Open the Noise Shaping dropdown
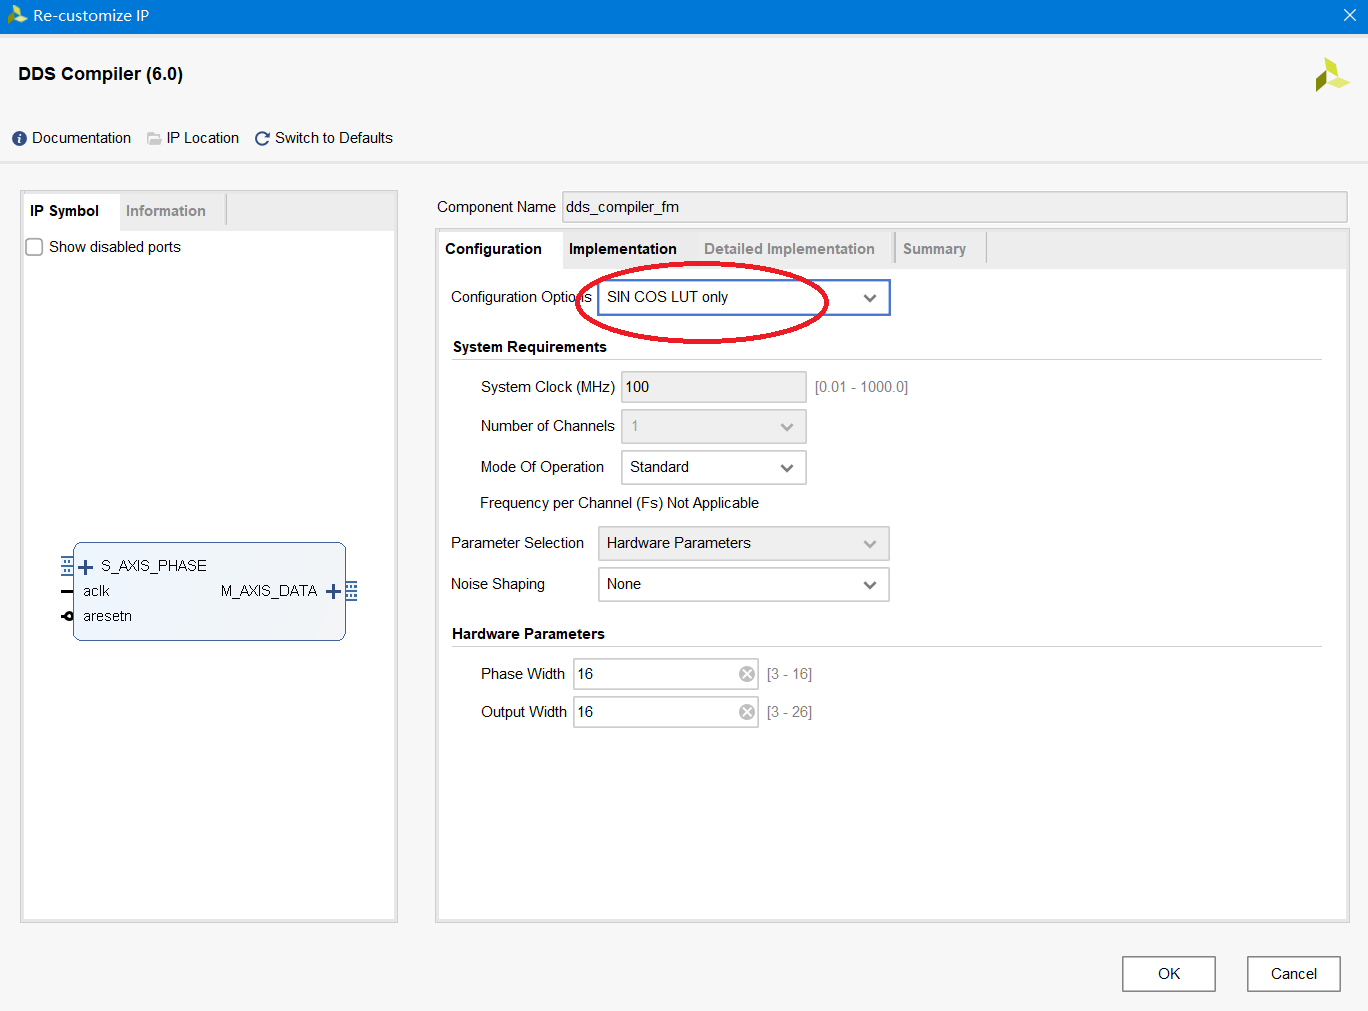 pyautogui.click(x=743, y=584)
